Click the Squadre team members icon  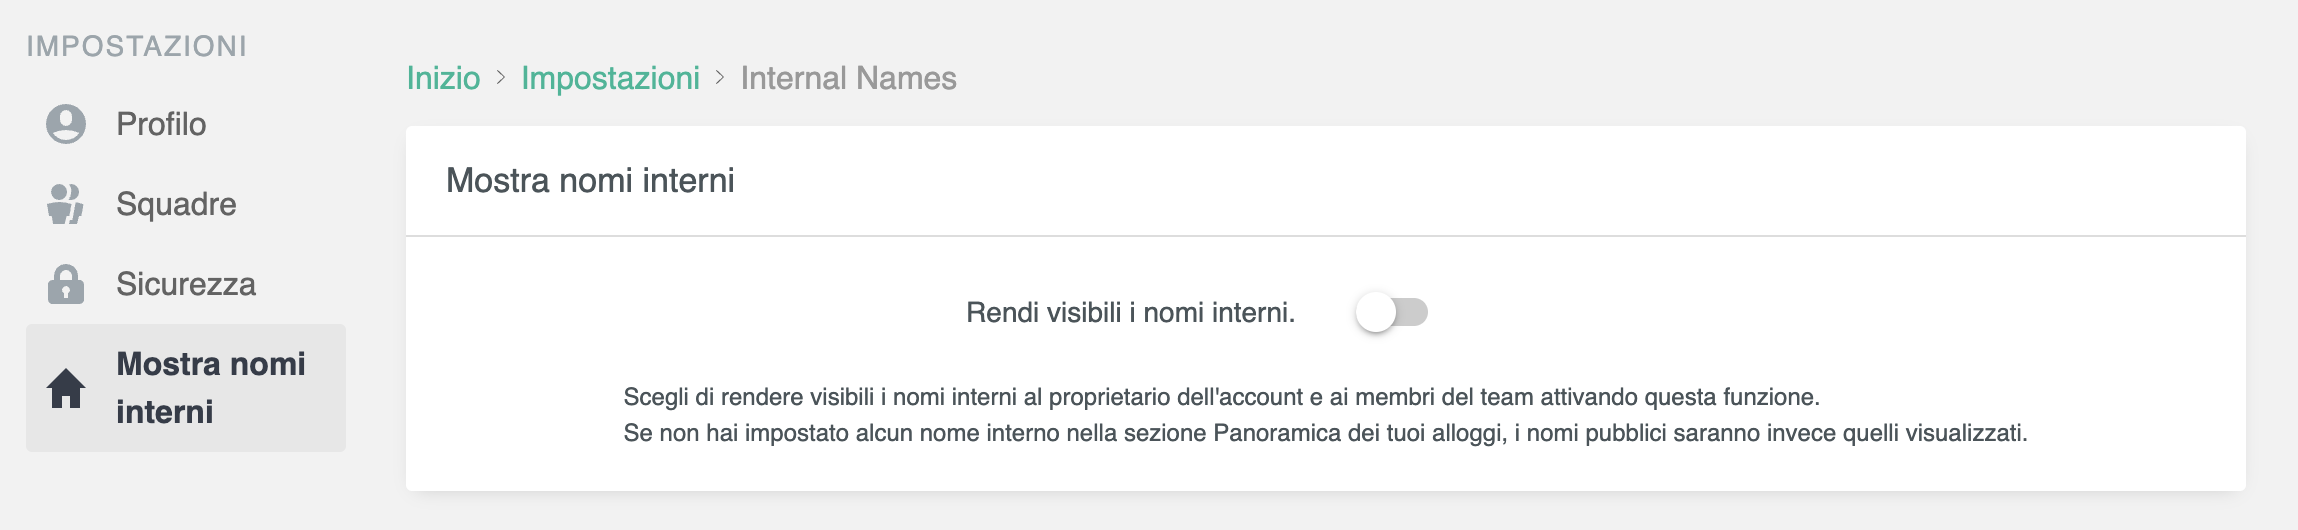[x=66, y=204]
